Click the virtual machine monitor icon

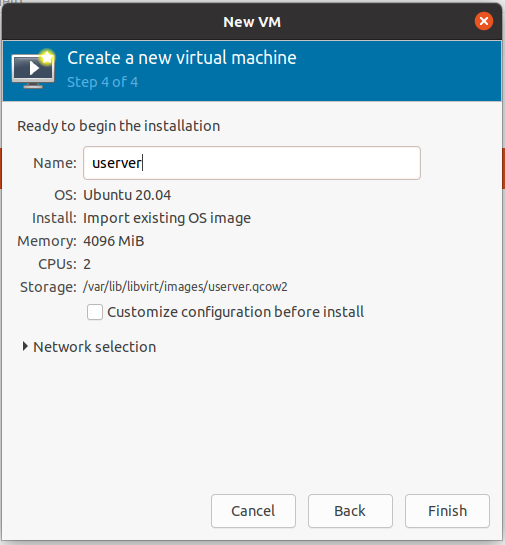(33, 69)
